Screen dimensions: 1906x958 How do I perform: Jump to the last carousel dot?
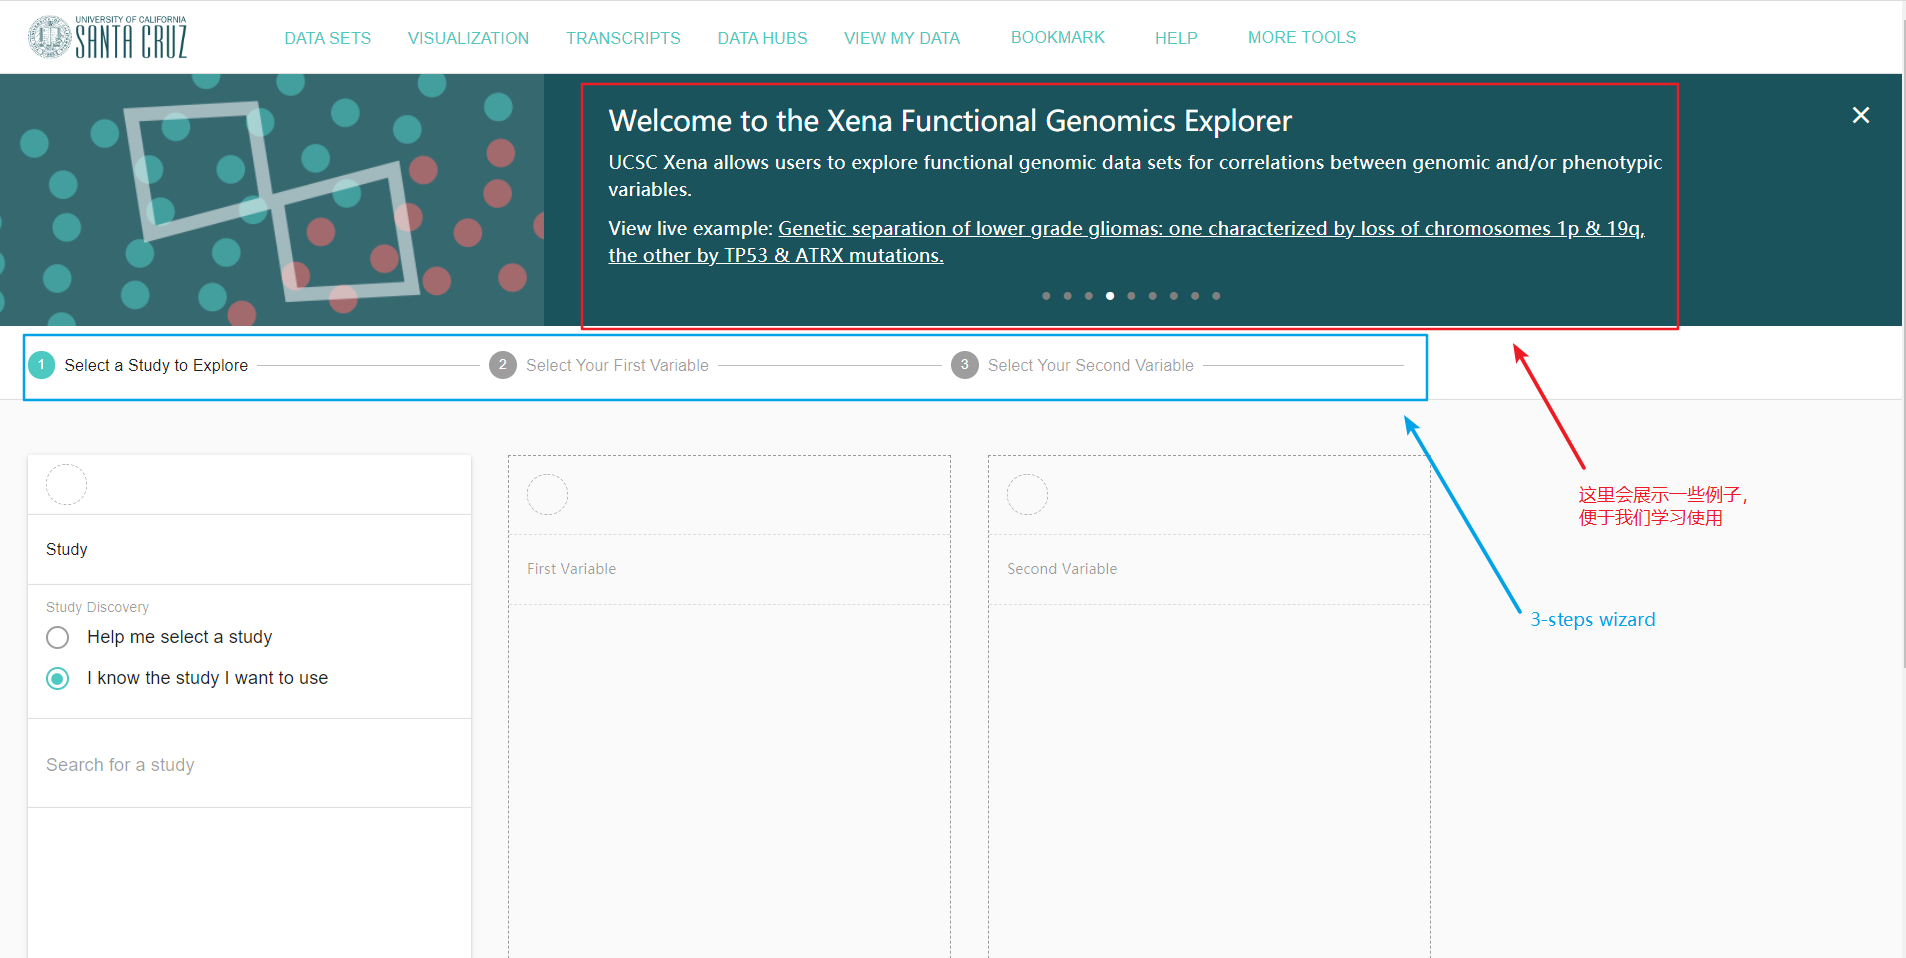1216,296
